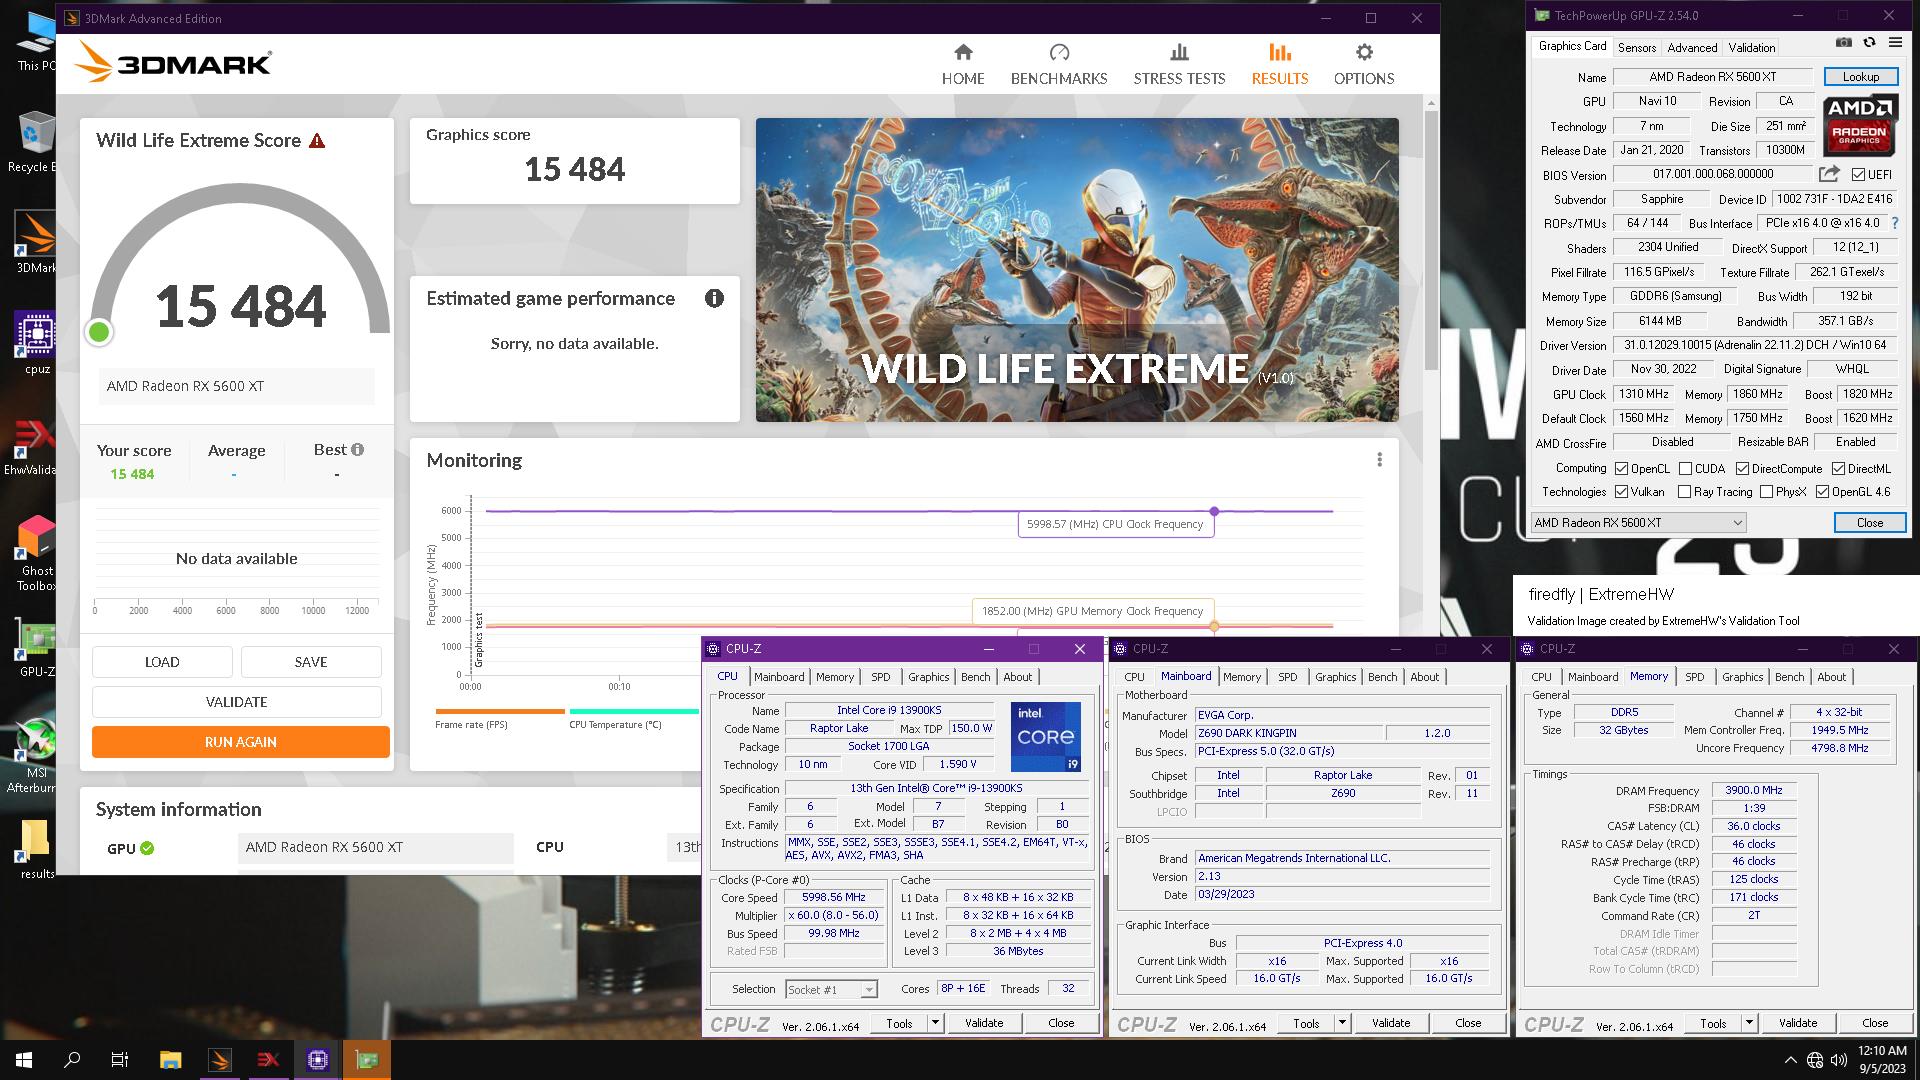Click the BIOS export share icon in GPU-Z
Screen dimensions: 1920x1080
(x=1829, y=174)
